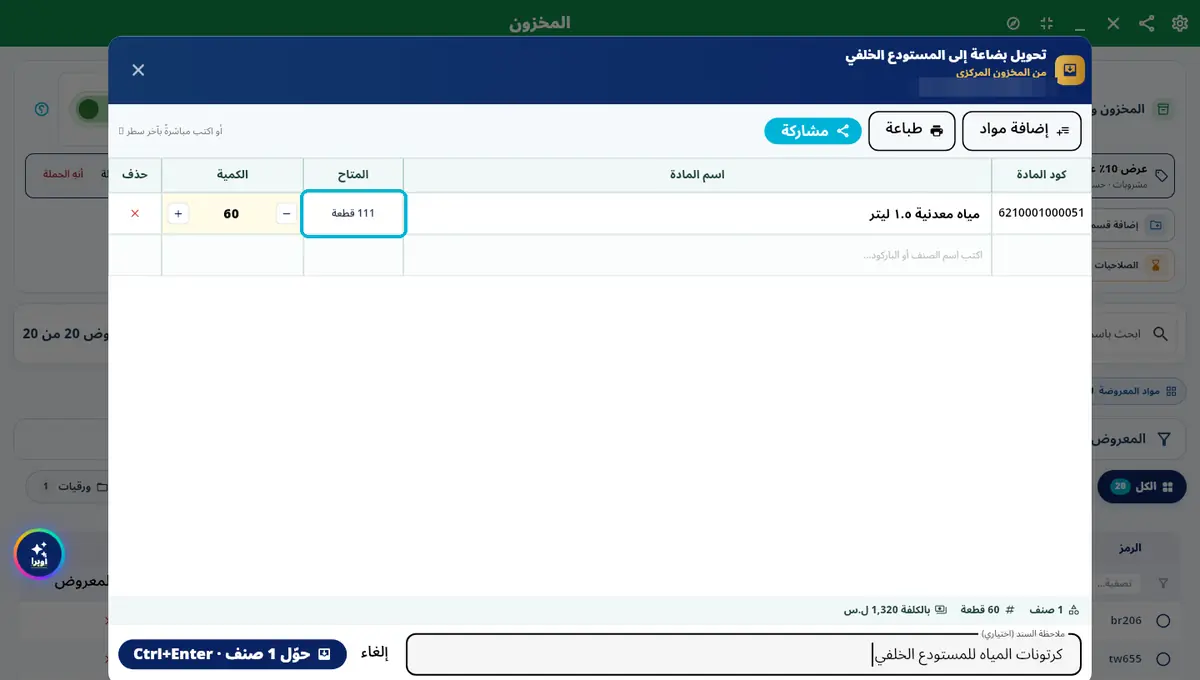Toggle the green switch in background page
Screen dimensions: 1200x680
[88, 109]
